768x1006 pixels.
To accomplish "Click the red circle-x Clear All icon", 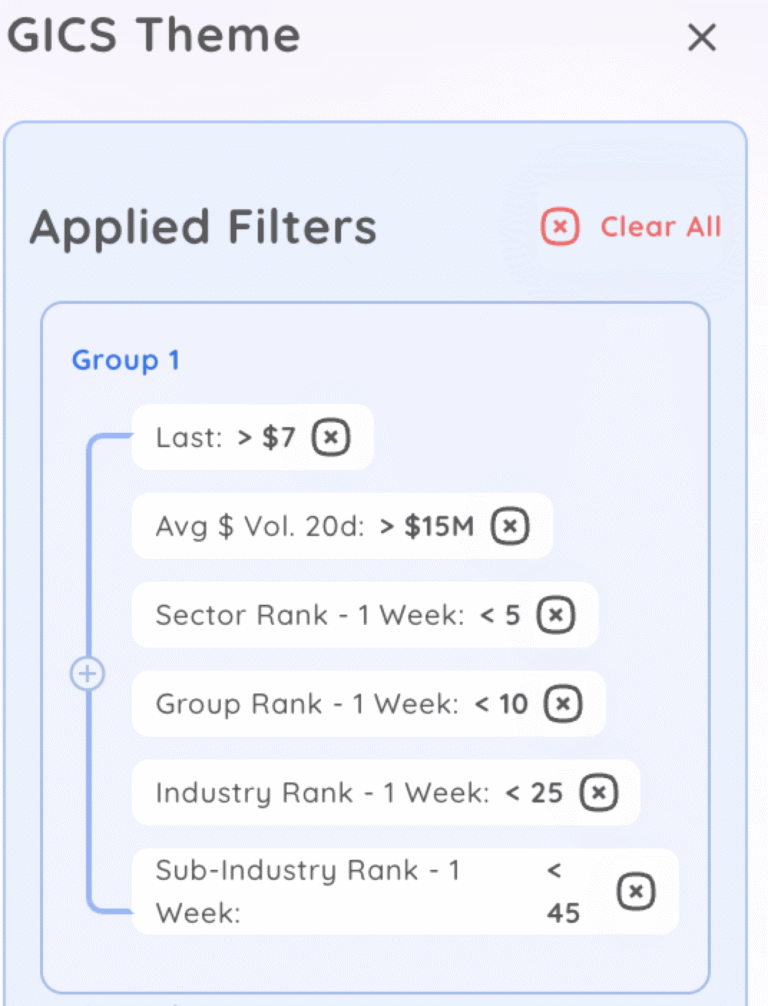I will click(x=559, y=227).
